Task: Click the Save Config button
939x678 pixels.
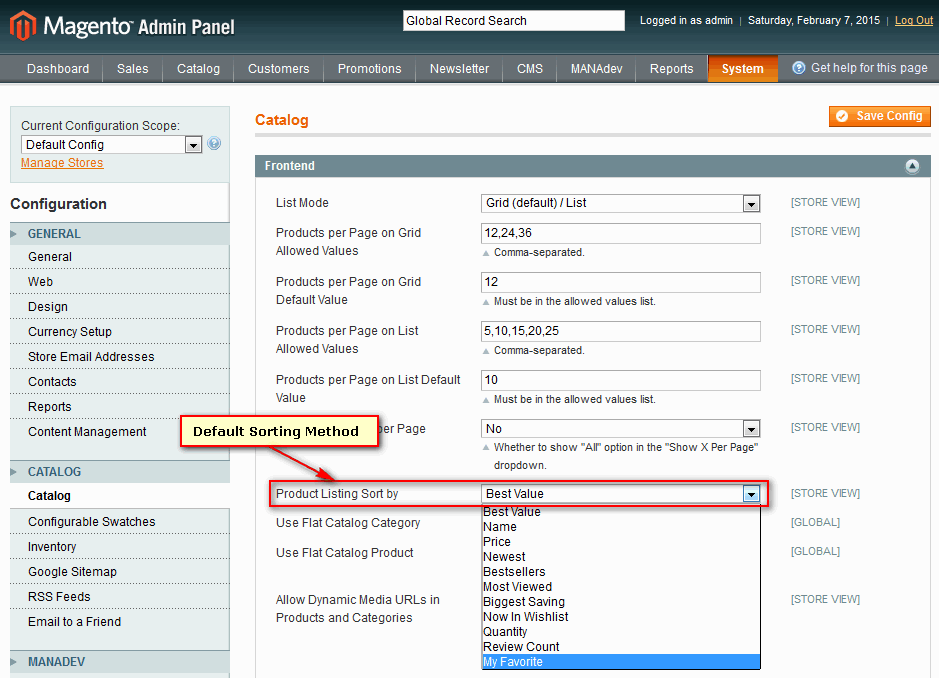Action: [x=879, y=116]
